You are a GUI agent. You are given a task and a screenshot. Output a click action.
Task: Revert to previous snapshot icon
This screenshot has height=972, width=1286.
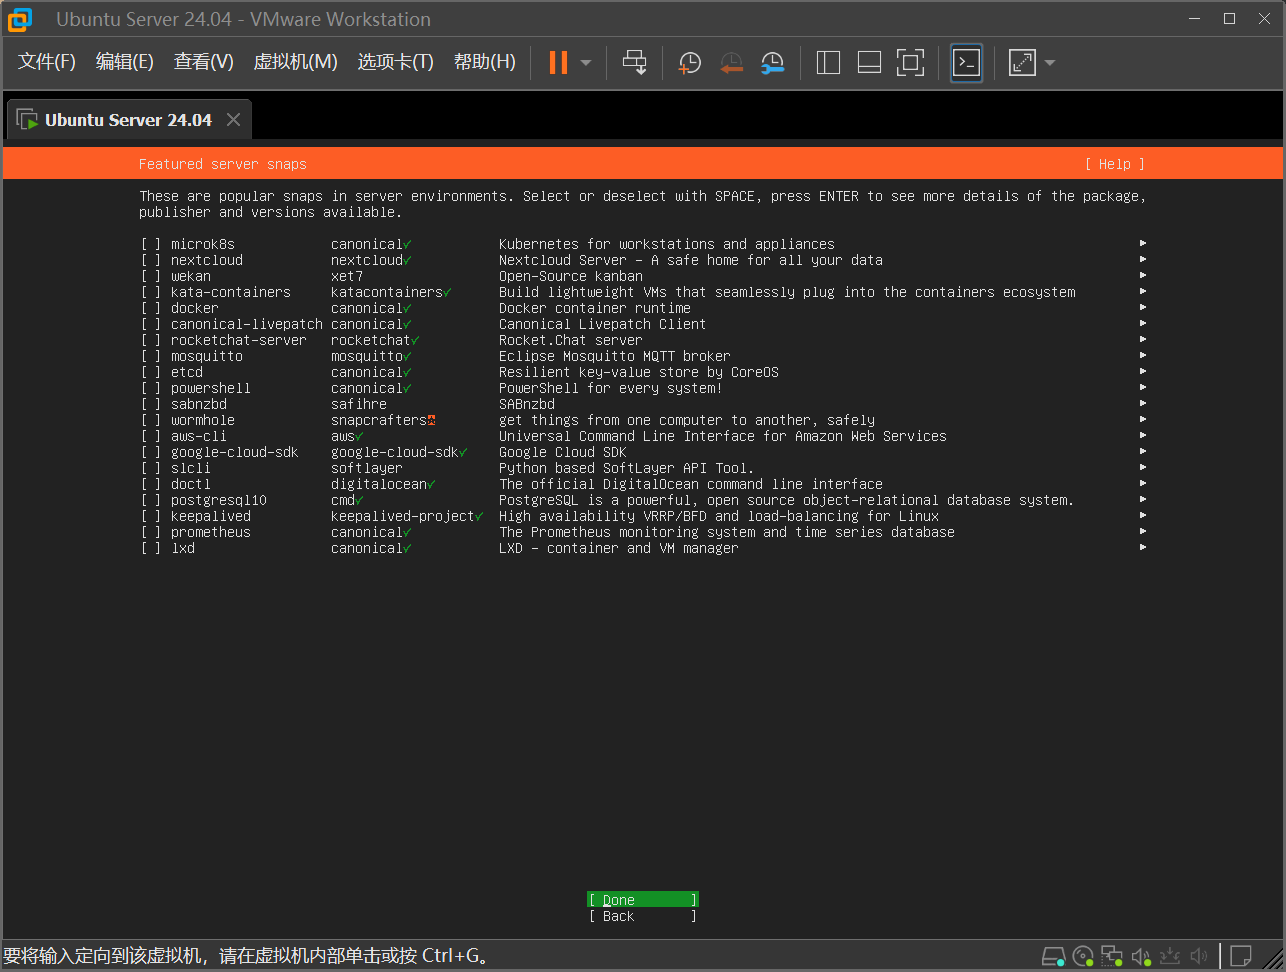[731, 63]
